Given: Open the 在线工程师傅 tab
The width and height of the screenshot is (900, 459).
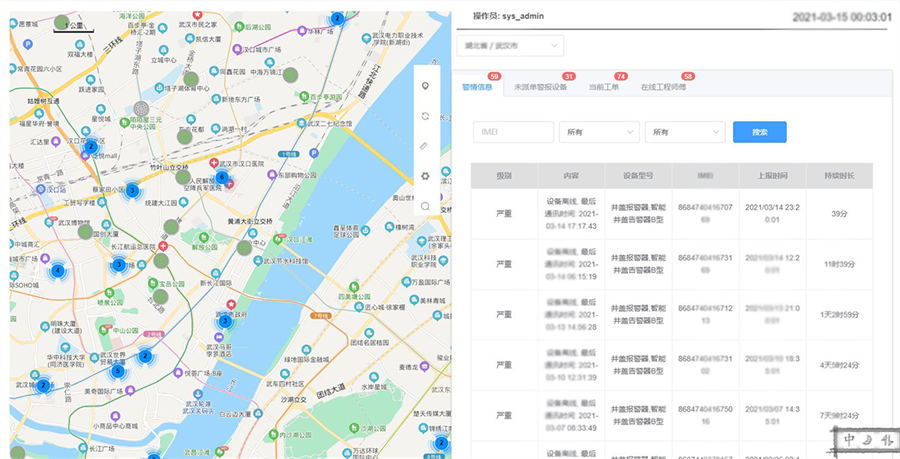Looking at the screenshot, I should (663, 87).
